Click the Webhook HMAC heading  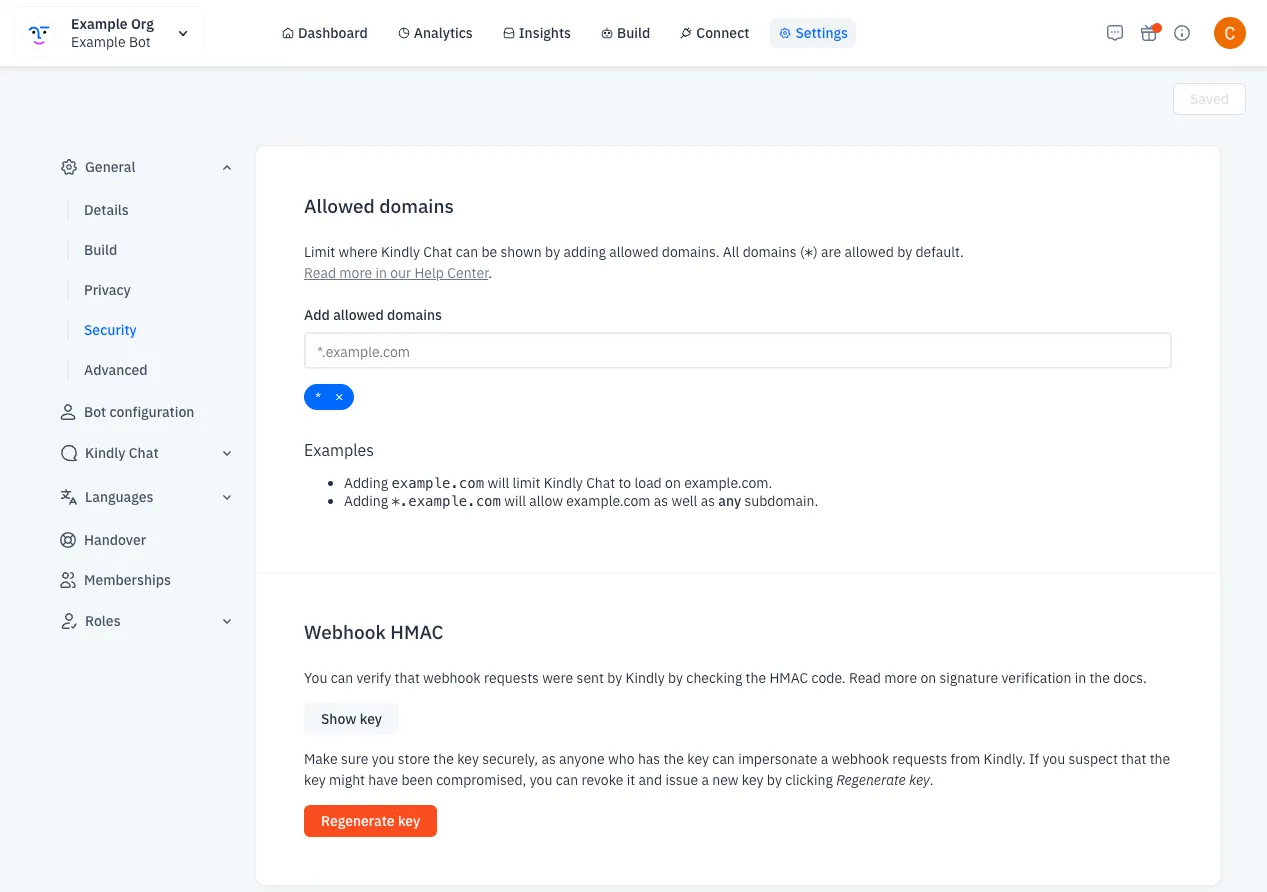[373, 633]
